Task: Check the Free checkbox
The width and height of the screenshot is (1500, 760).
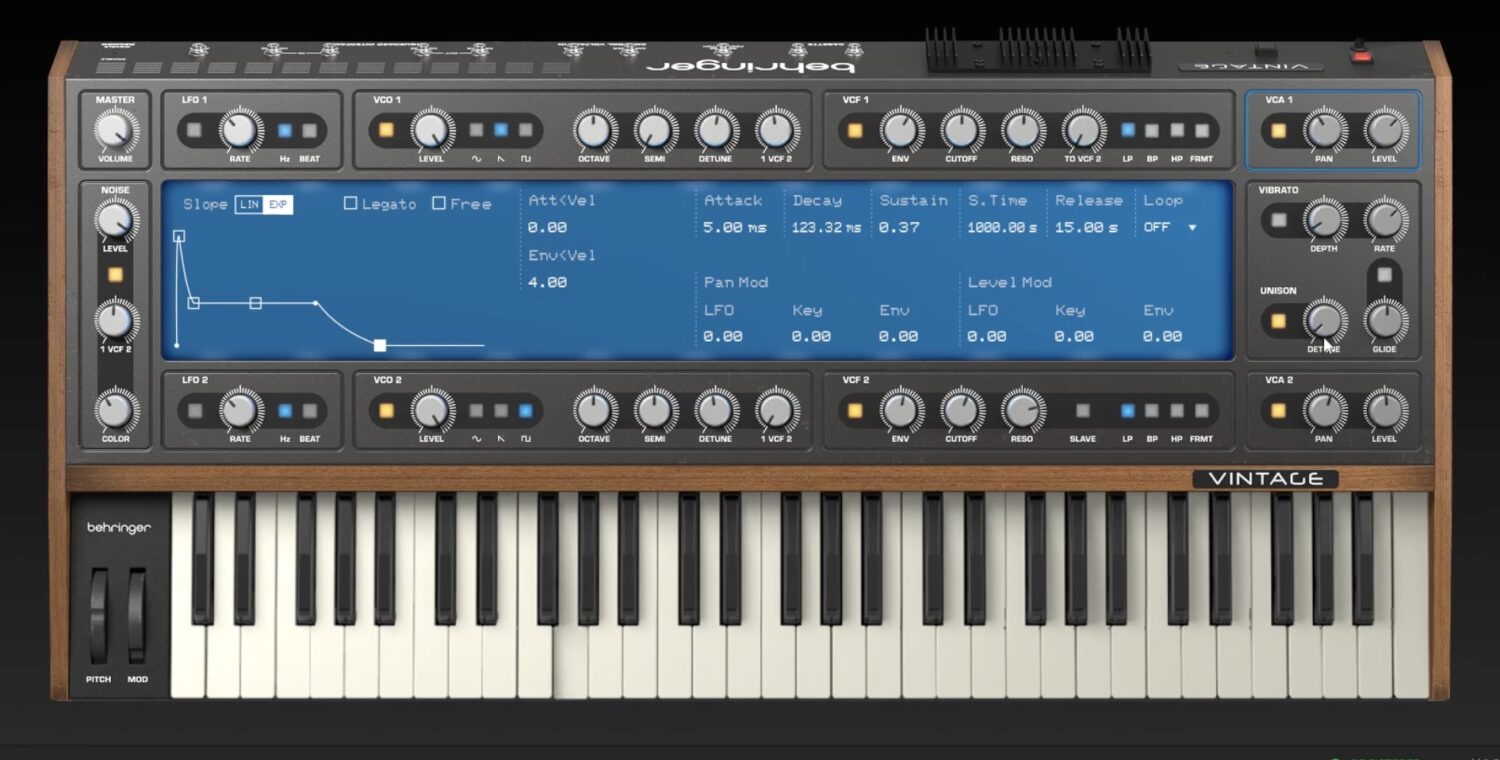Action: tap(438, 203)
